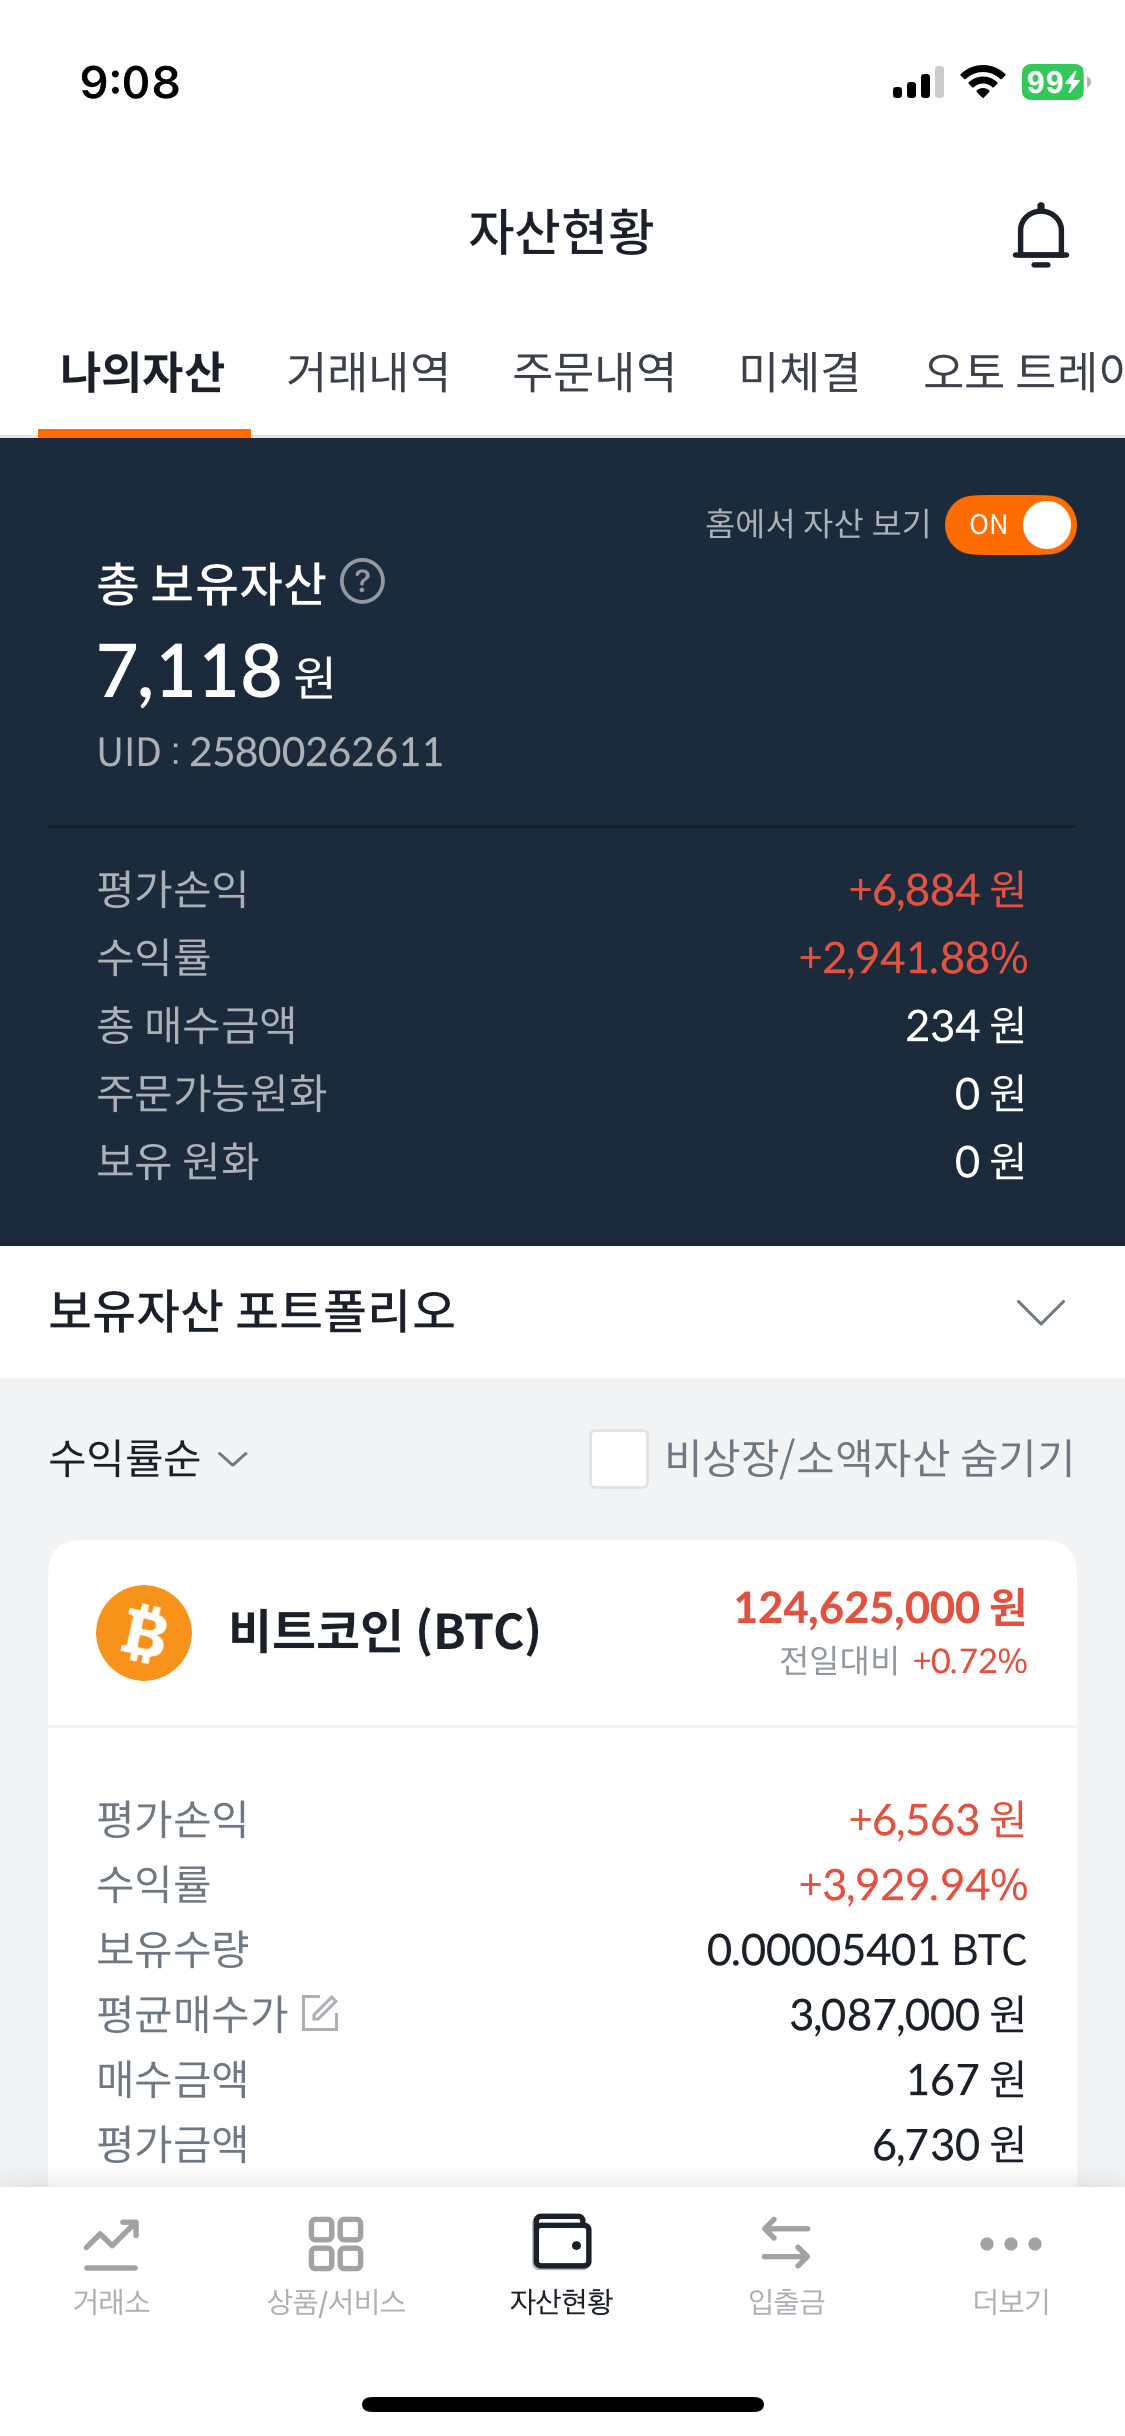Tap the UID 25800262611 text
The image size is (1125, 2436).
(270, 752)
